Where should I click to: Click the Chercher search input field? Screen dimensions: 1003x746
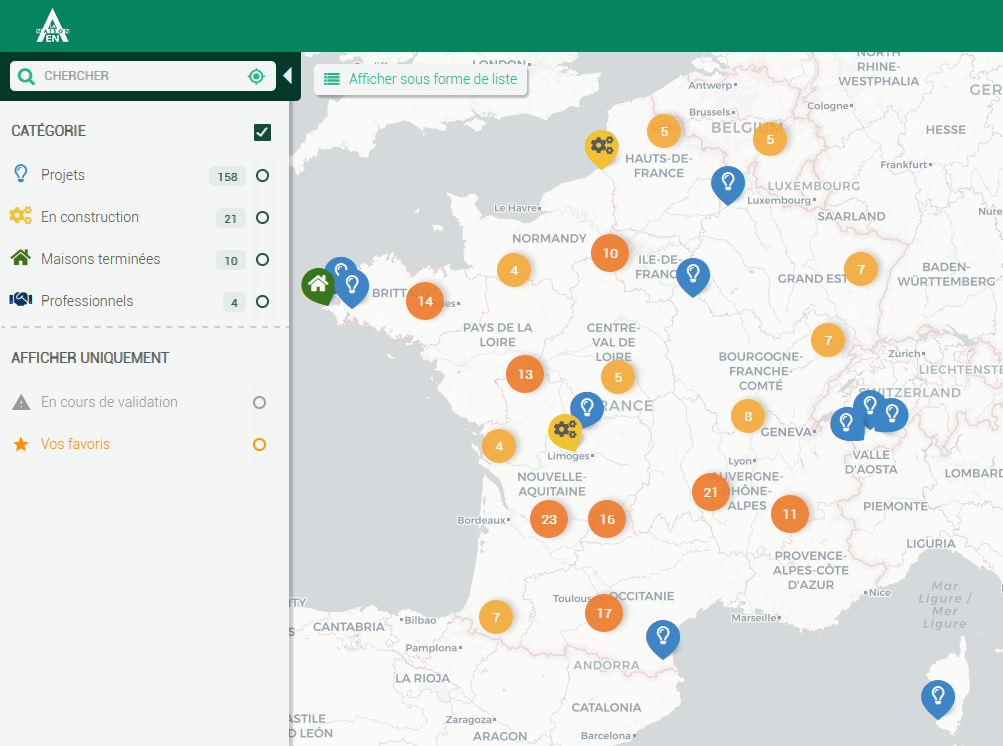pyautogui.click(x=140, y=76)
